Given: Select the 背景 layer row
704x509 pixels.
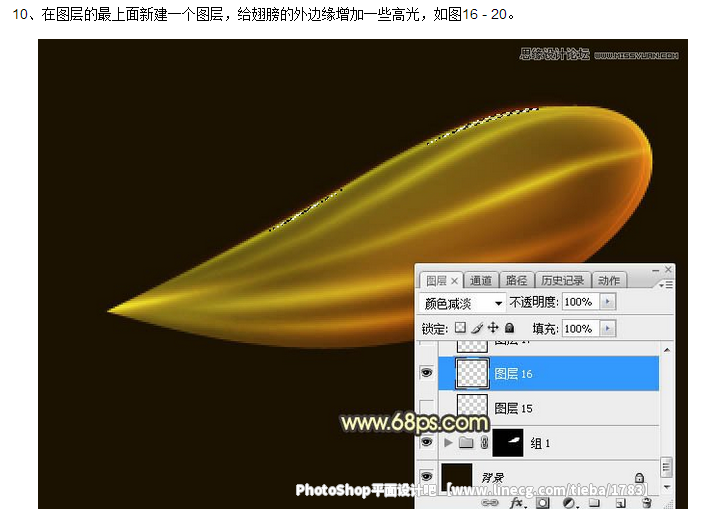Looking at the screenshot, I should (x=548, y=478).
